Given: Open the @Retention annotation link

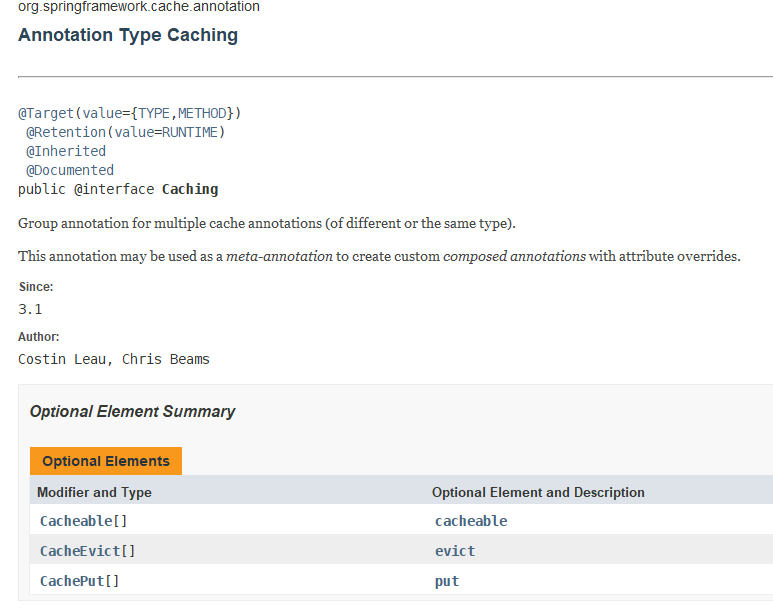Looking at the screenshot, I should (65, 132).
